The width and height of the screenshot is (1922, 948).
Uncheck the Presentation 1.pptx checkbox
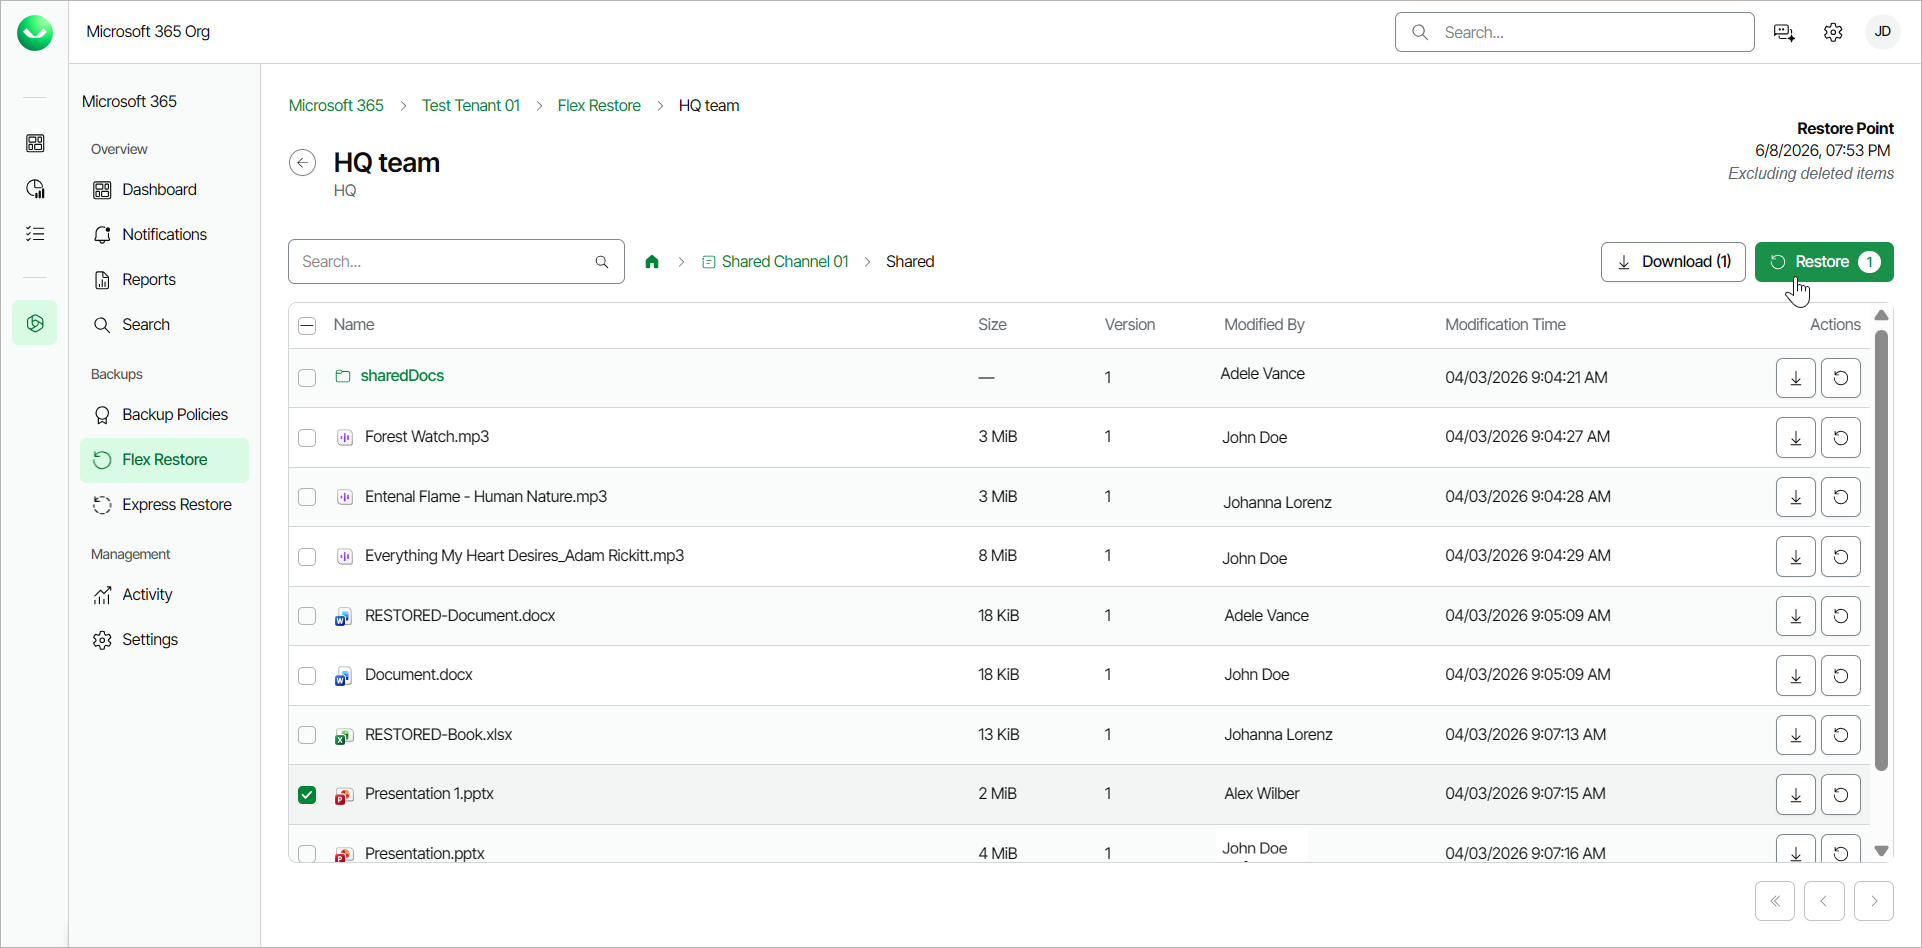(x=307, y=795)
